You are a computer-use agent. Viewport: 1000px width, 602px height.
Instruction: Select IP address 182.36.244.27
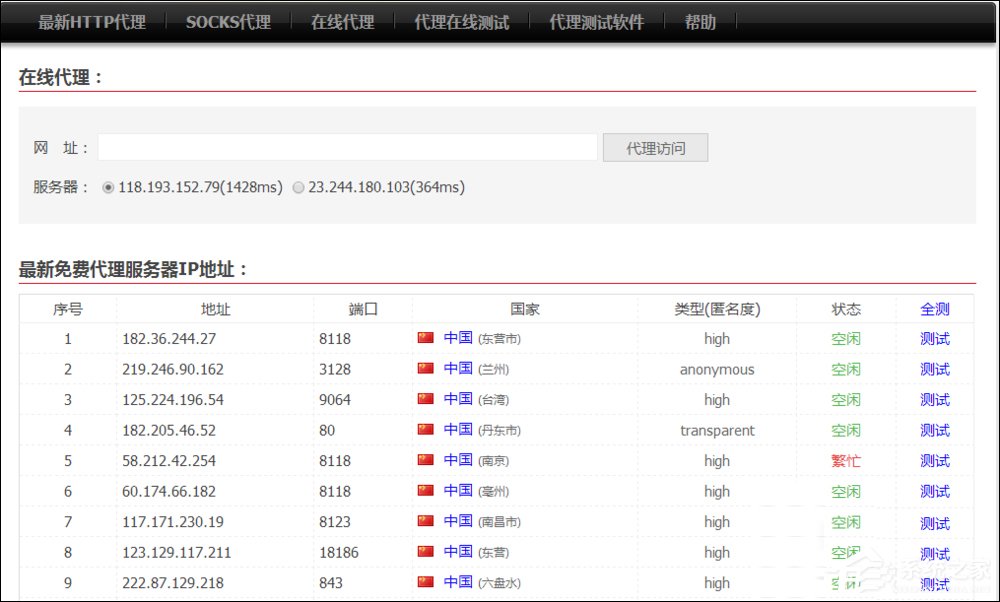point(169,339)
